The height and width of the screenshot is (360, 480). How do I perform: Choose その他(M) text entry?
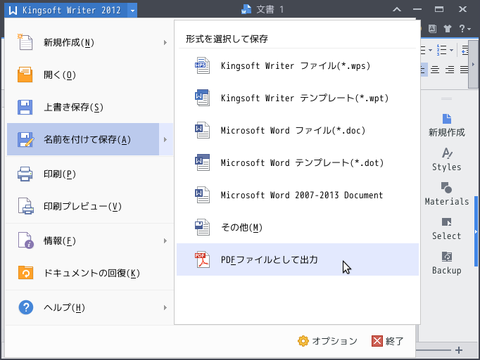point(242,227)
